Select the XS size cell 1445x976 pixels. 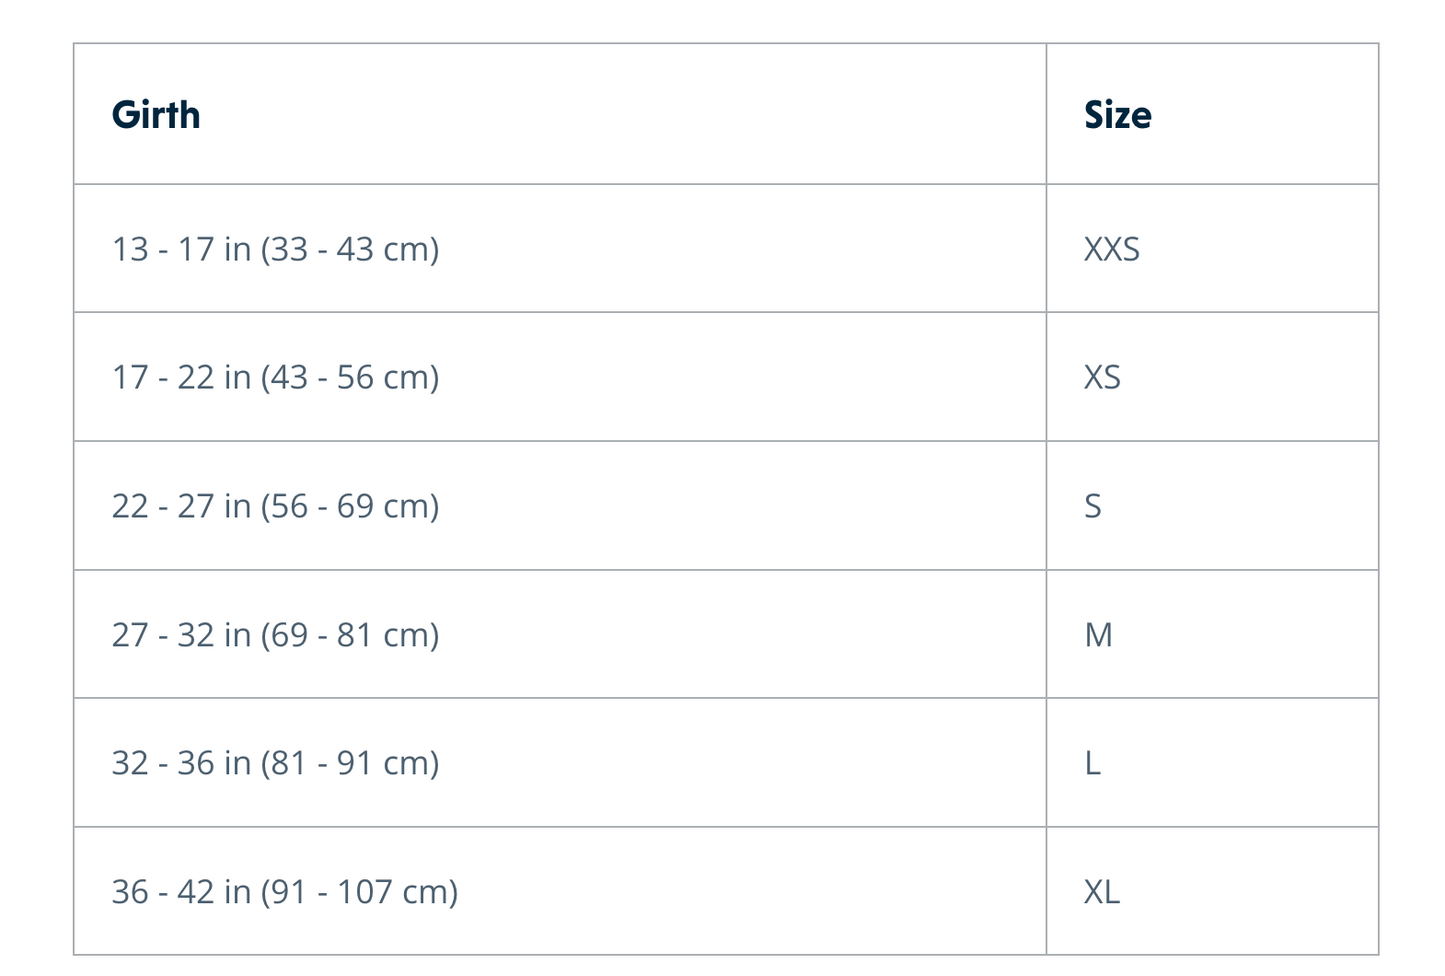pyautogui.click(x=1212, y=377)
